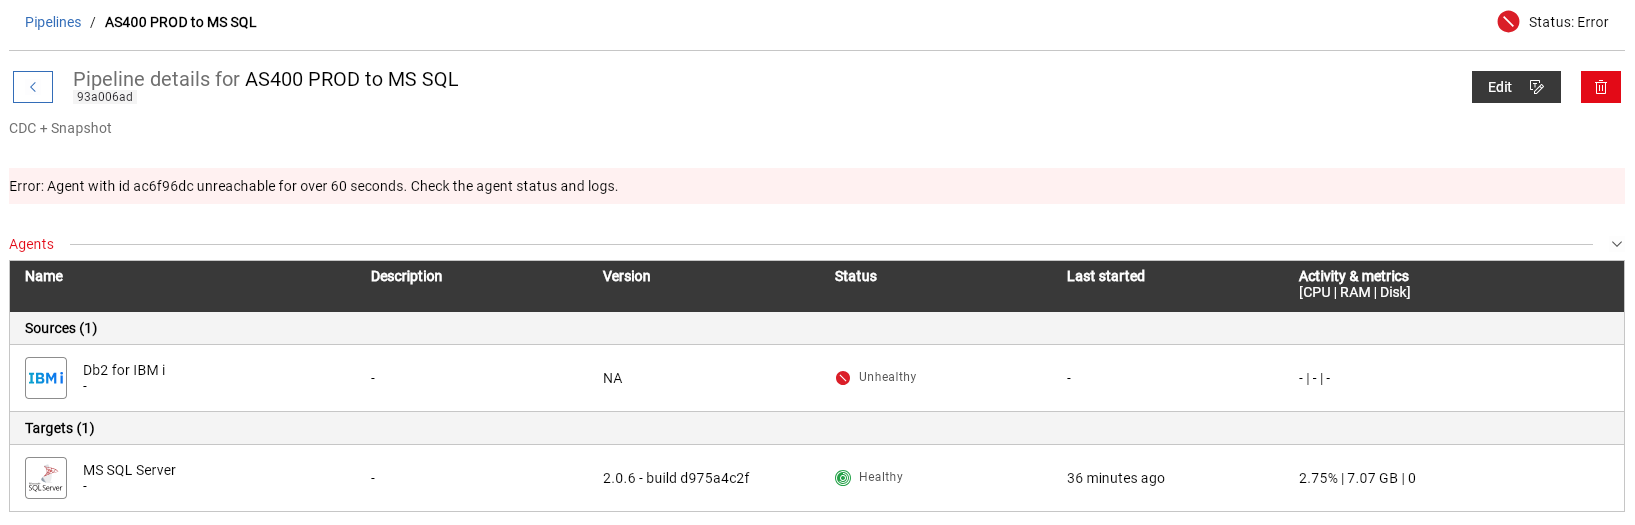
Task: Click the Description column header
Action: click(x=406, y=276)
